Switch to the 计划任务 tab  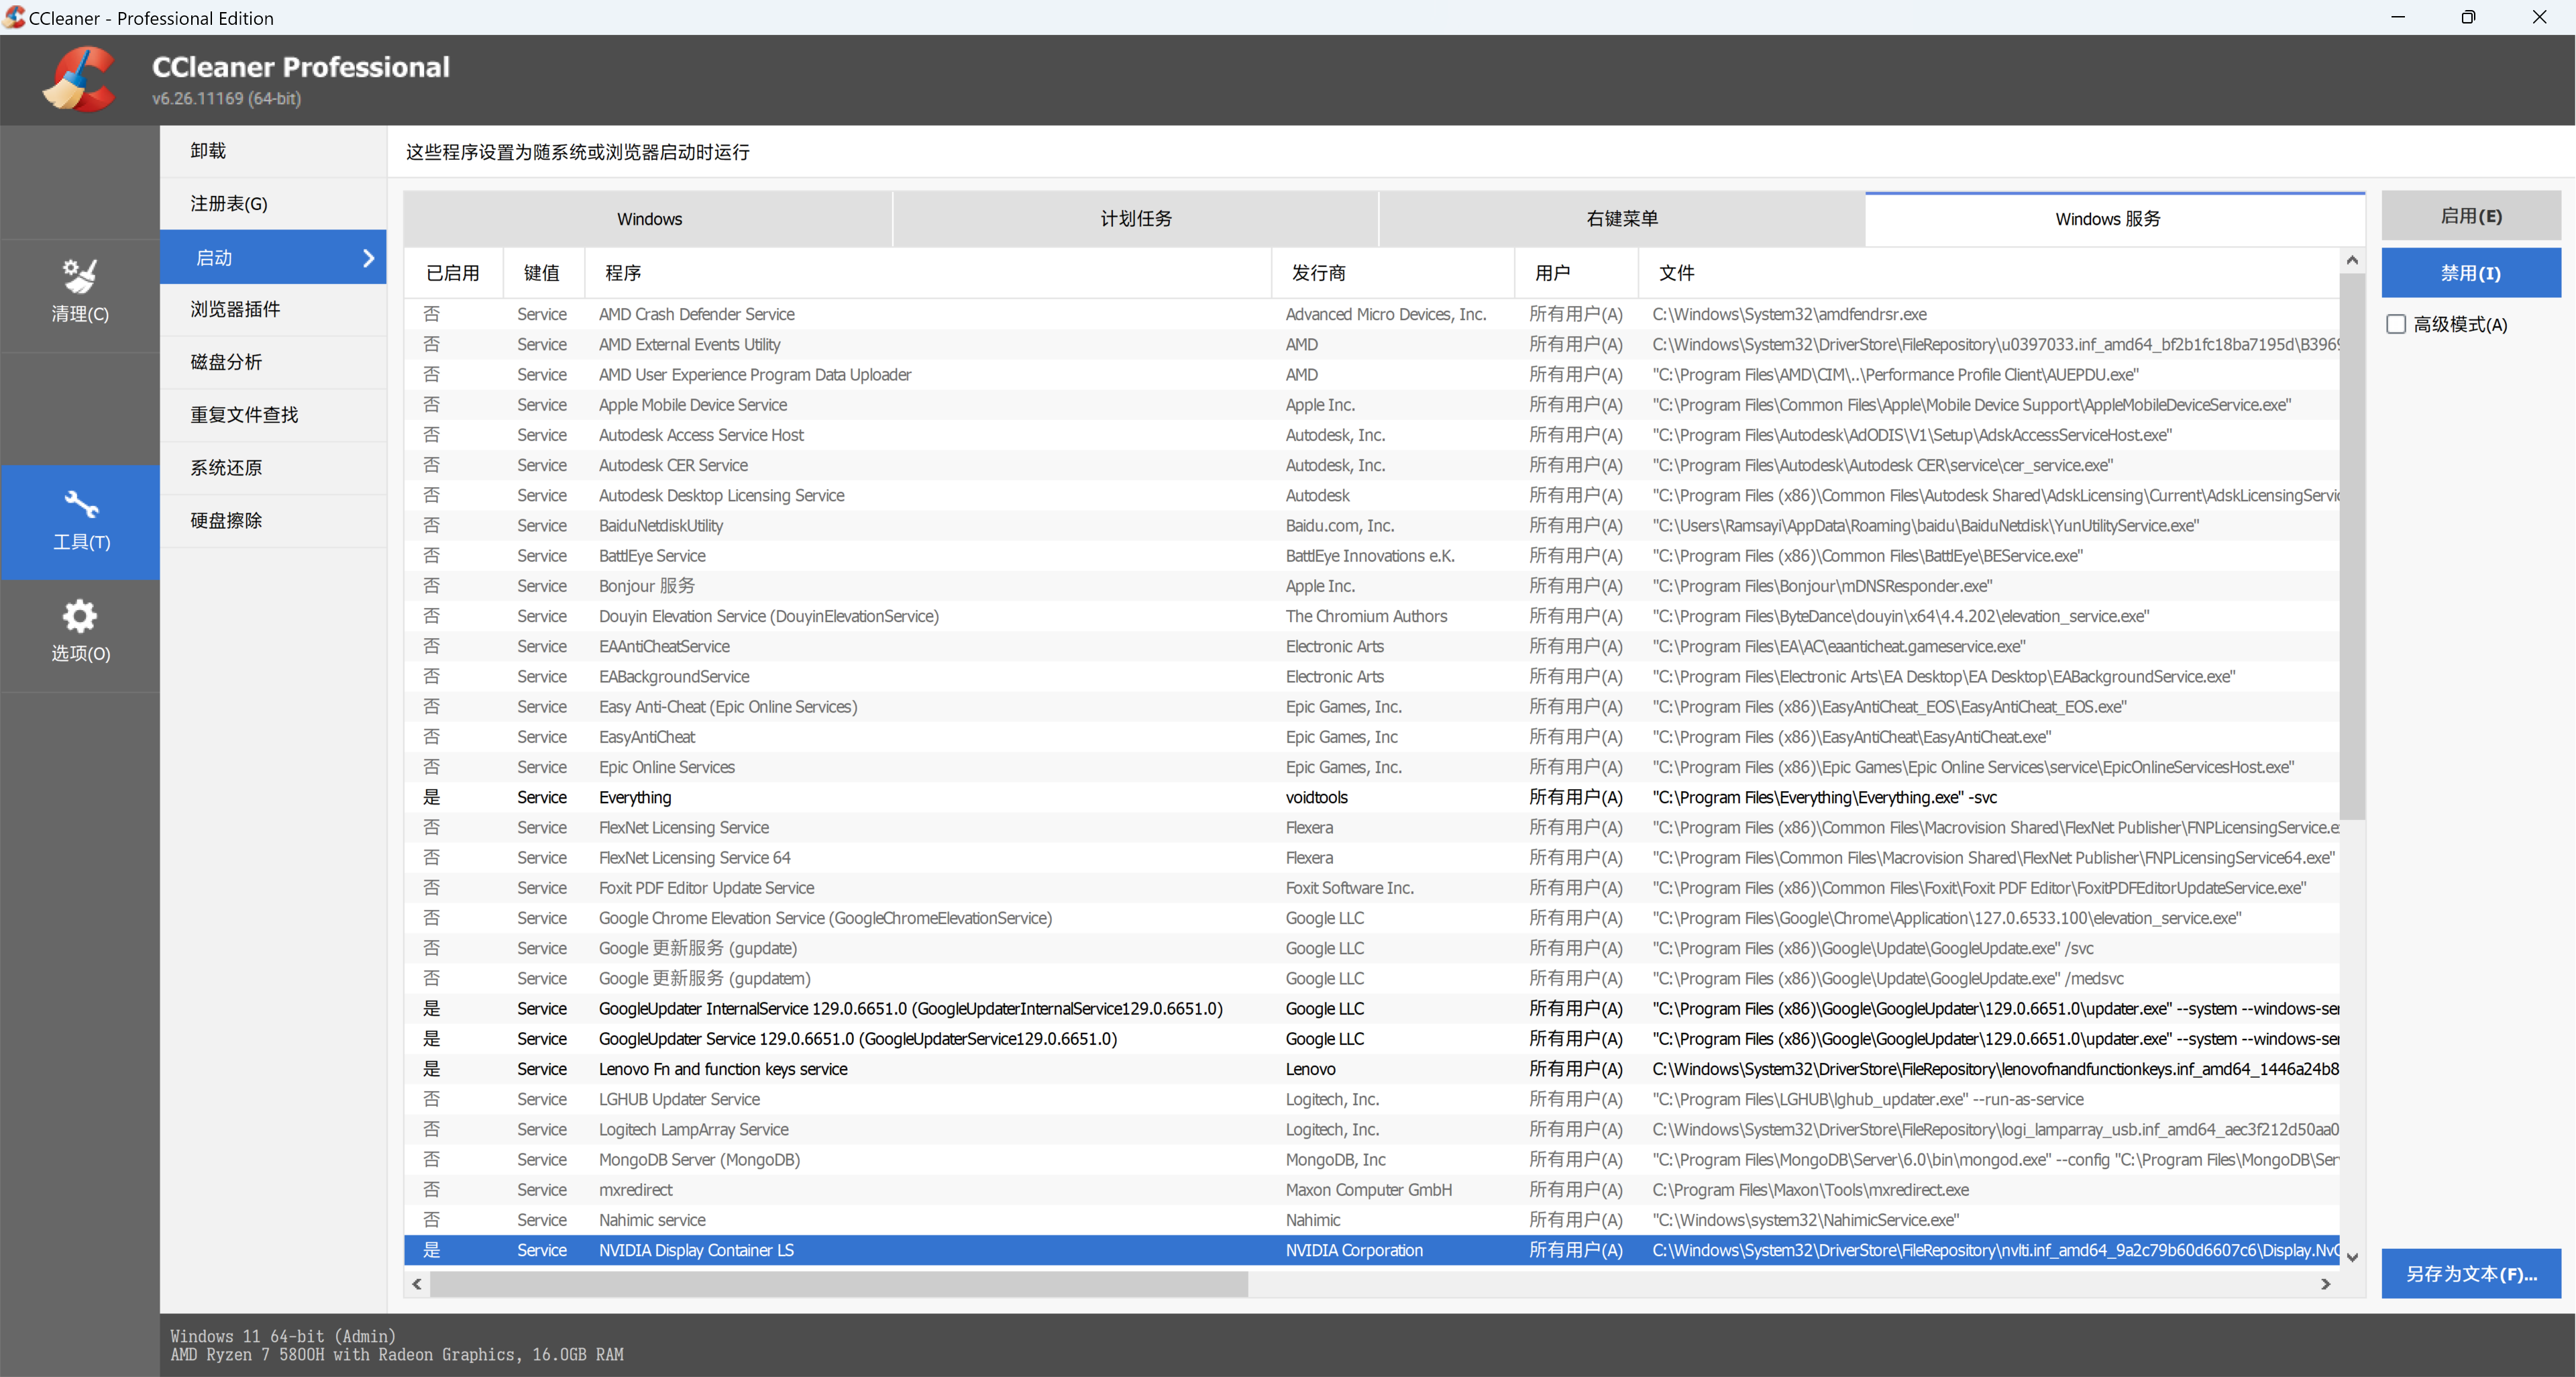click(x=1135, y=219)
